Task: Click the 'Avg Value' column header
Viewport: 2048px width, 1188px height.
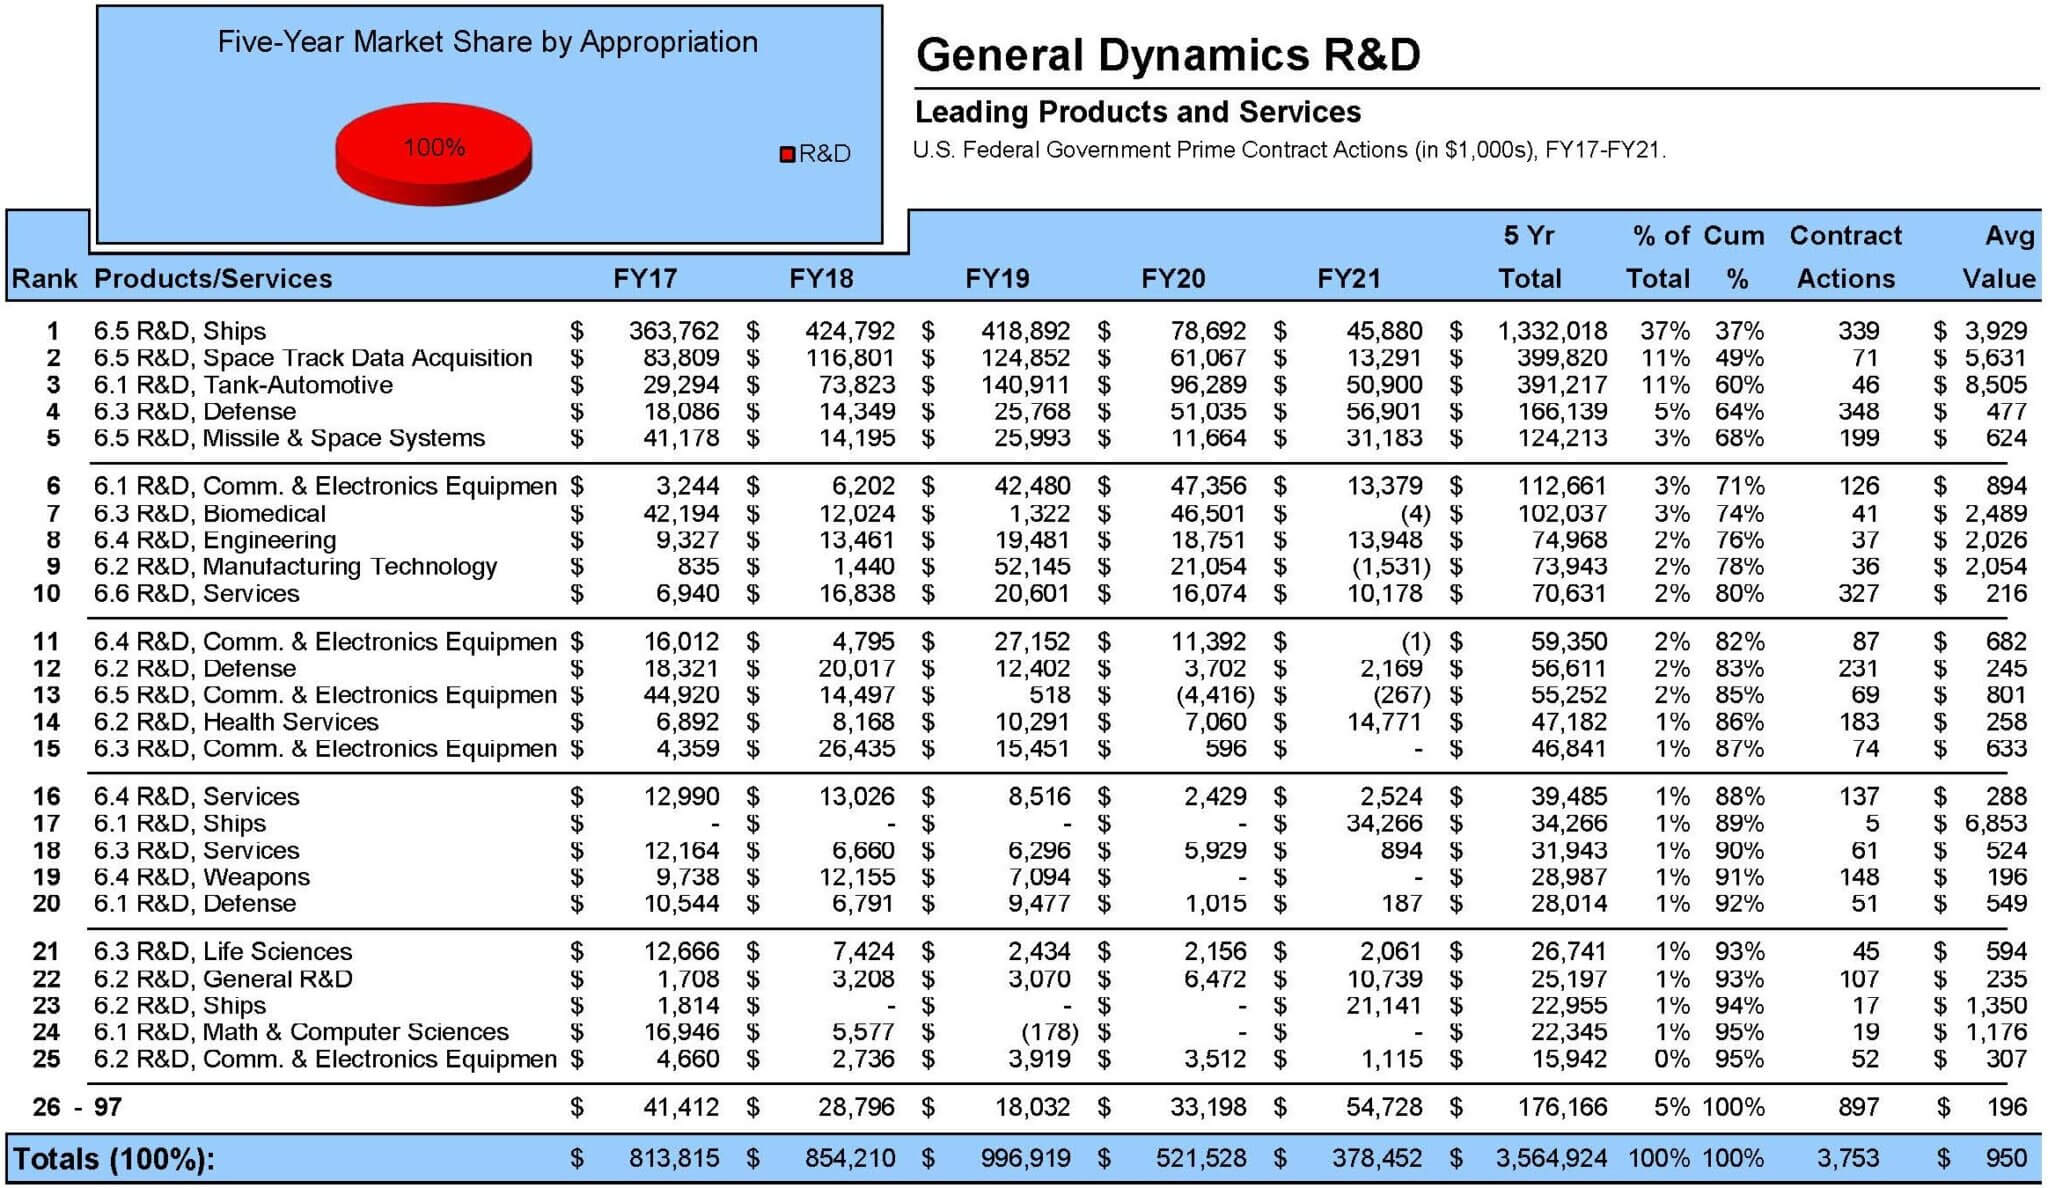Action: (1999, 257)
